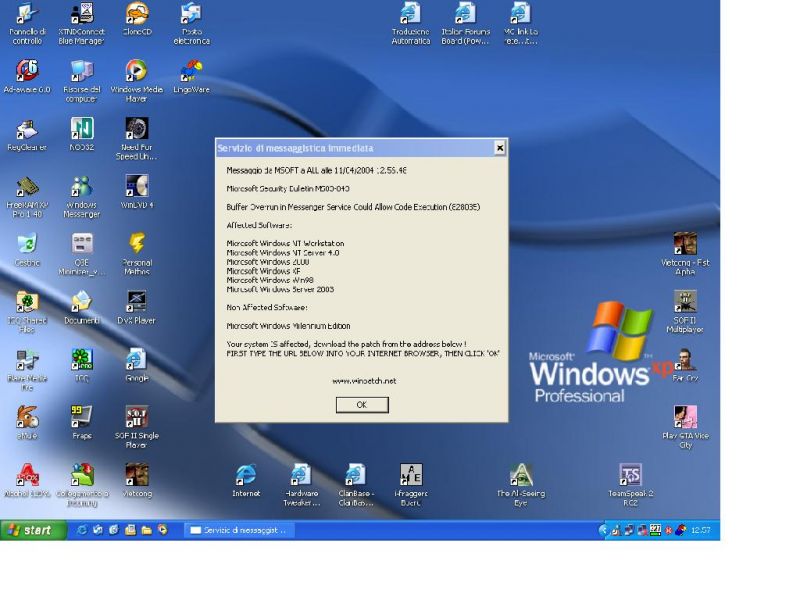Open the Internet Explorer desktop icon
This screenshot has width=800, height=600.
pyautogui.click(x=246, y=481)
